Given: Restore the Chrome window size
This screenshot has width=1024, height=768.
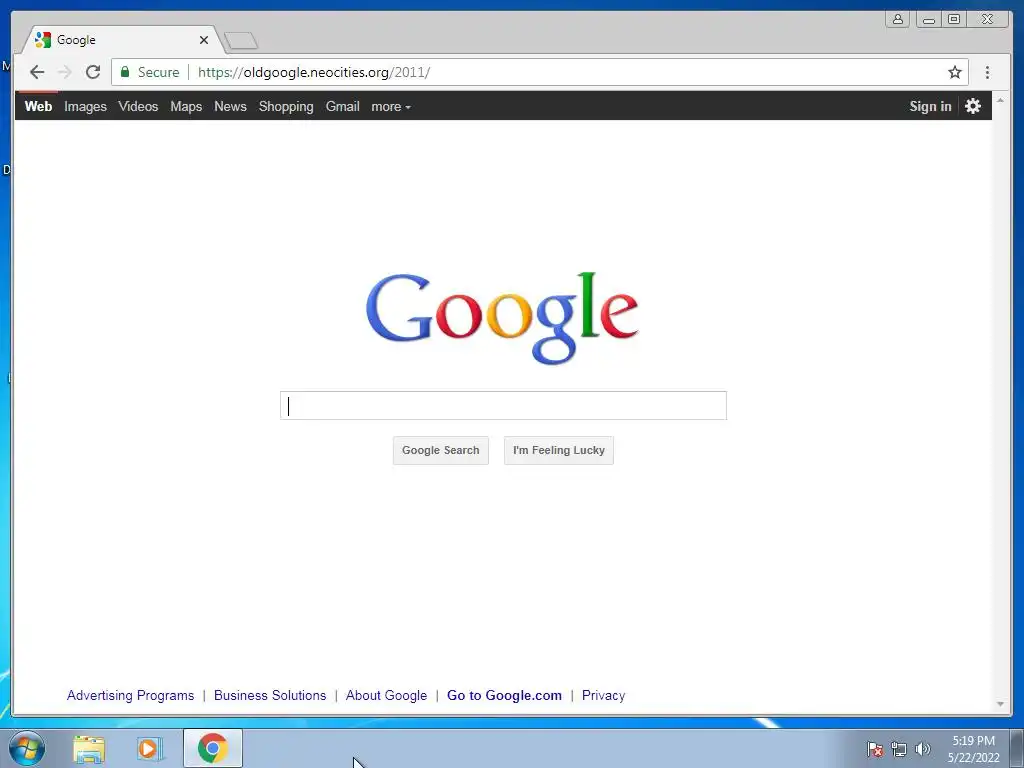Looking at the screenshot, I should coord(954,19).
